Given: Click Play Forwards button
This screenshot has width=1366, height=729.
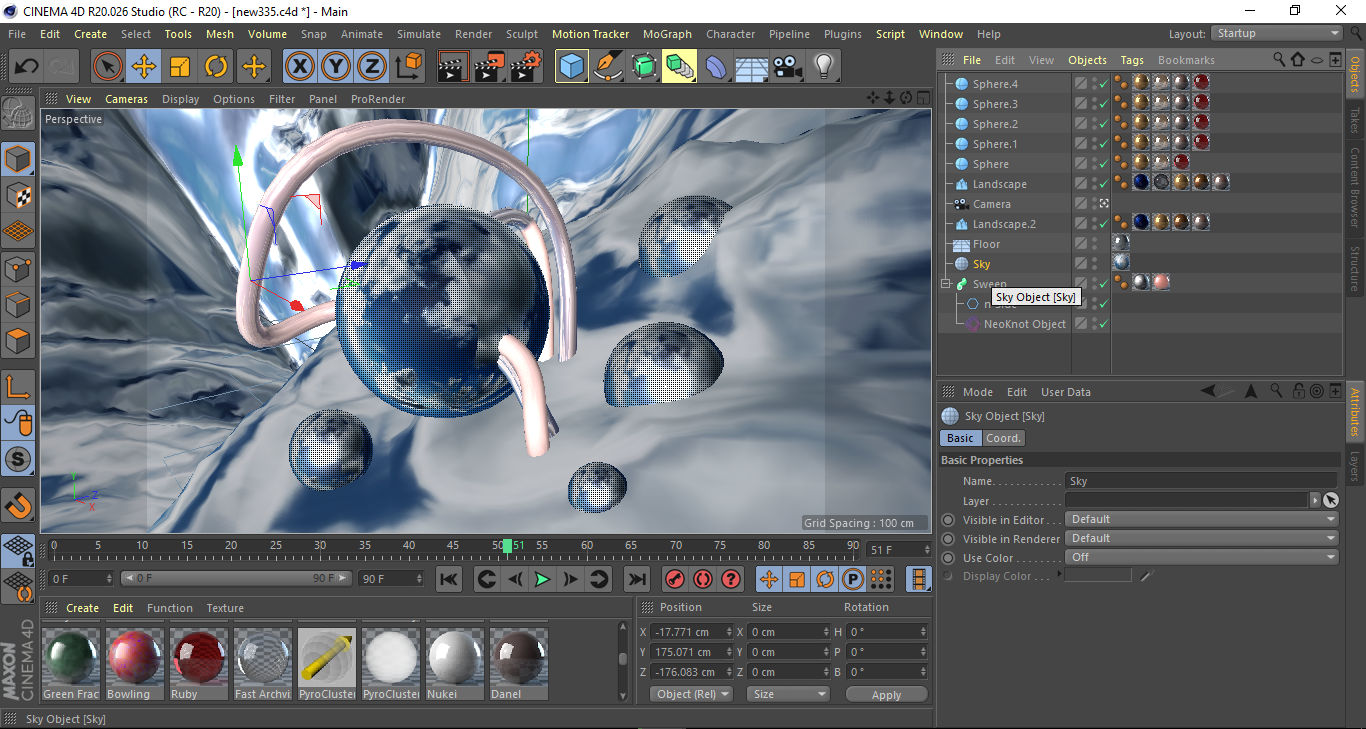Looking at the screenshot, I should 542,579.
